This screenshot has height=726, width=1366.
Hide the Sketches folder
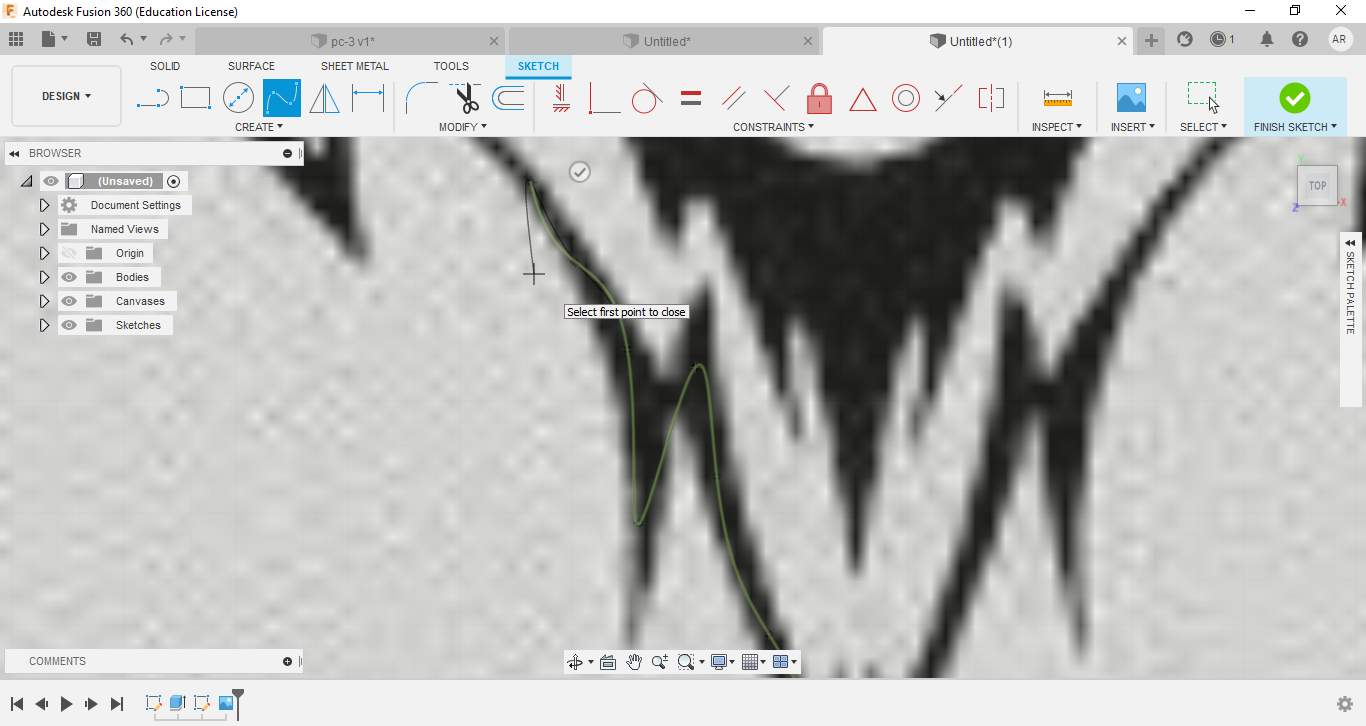[x=69, y=325]
